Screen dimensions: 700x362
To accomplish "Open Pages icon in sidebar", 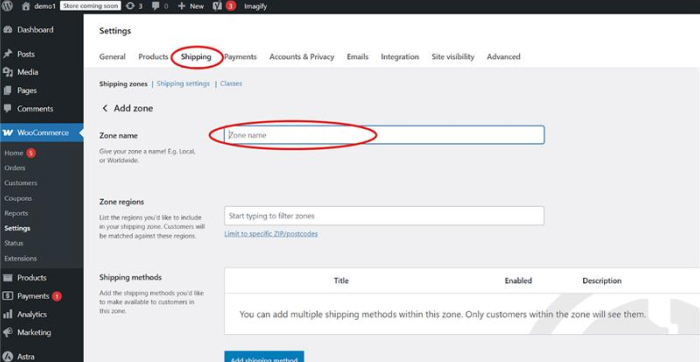I will tap(7, 91).
